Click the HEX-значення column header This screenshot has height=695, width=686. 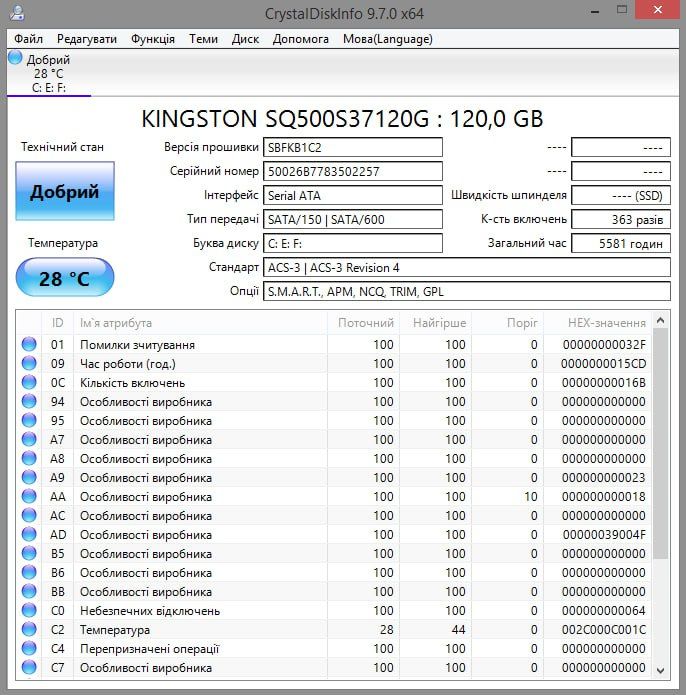[598, 323]
